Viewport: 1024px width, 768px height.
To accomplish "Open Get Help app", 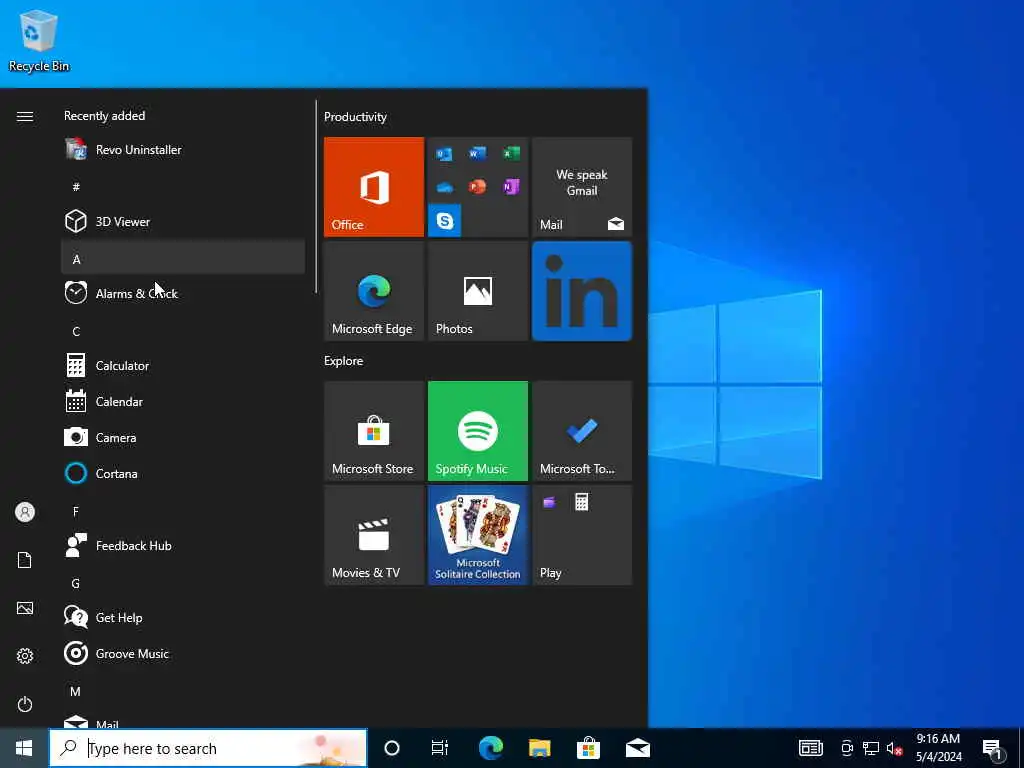I will tap(183, 617).
